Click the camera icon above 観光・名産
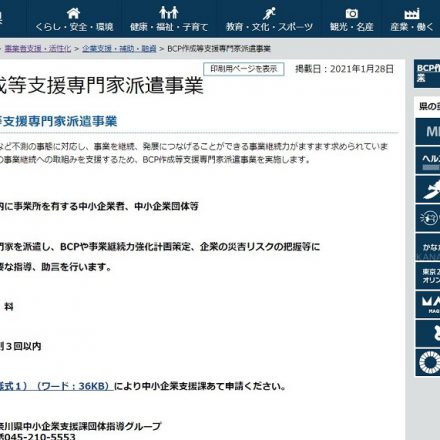Screen dimensions: 440x440 click(x=351, y=14)
